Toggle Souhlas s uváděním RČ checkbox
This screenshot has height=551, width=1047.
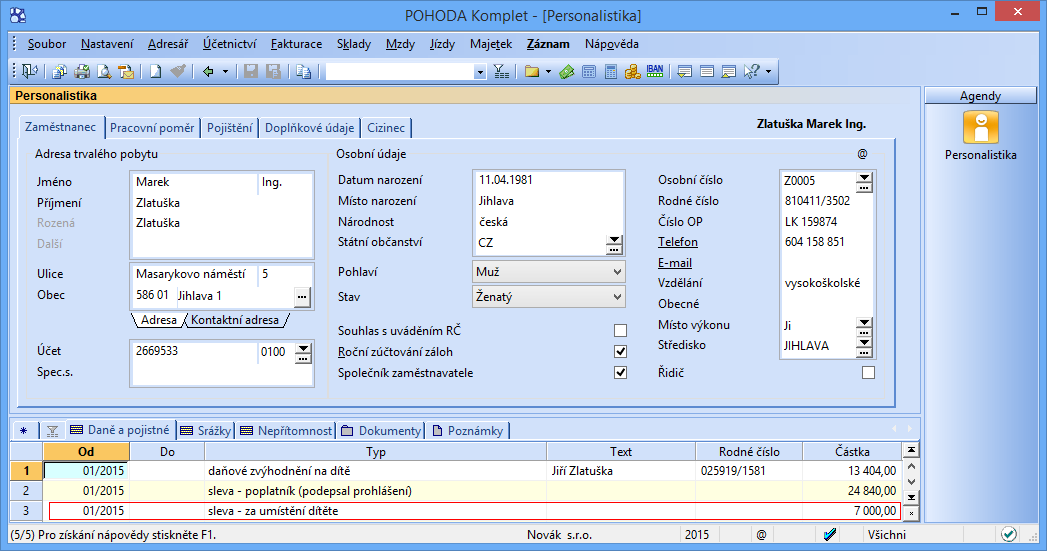point(620,331)
